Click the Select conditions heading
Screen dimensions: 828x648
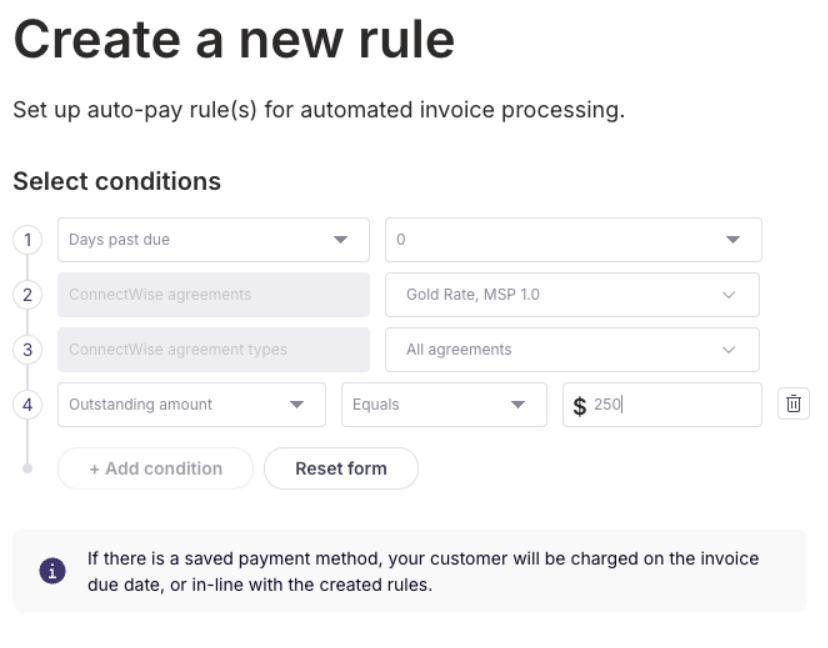click(116, 182)
